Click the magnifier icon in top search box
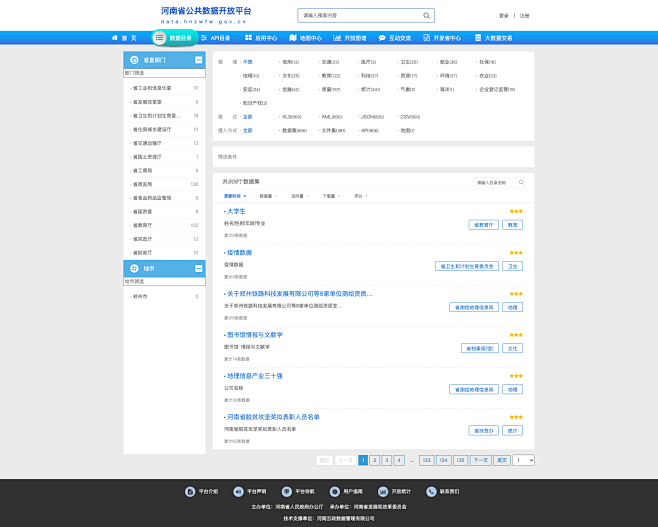 coord(426,16)
